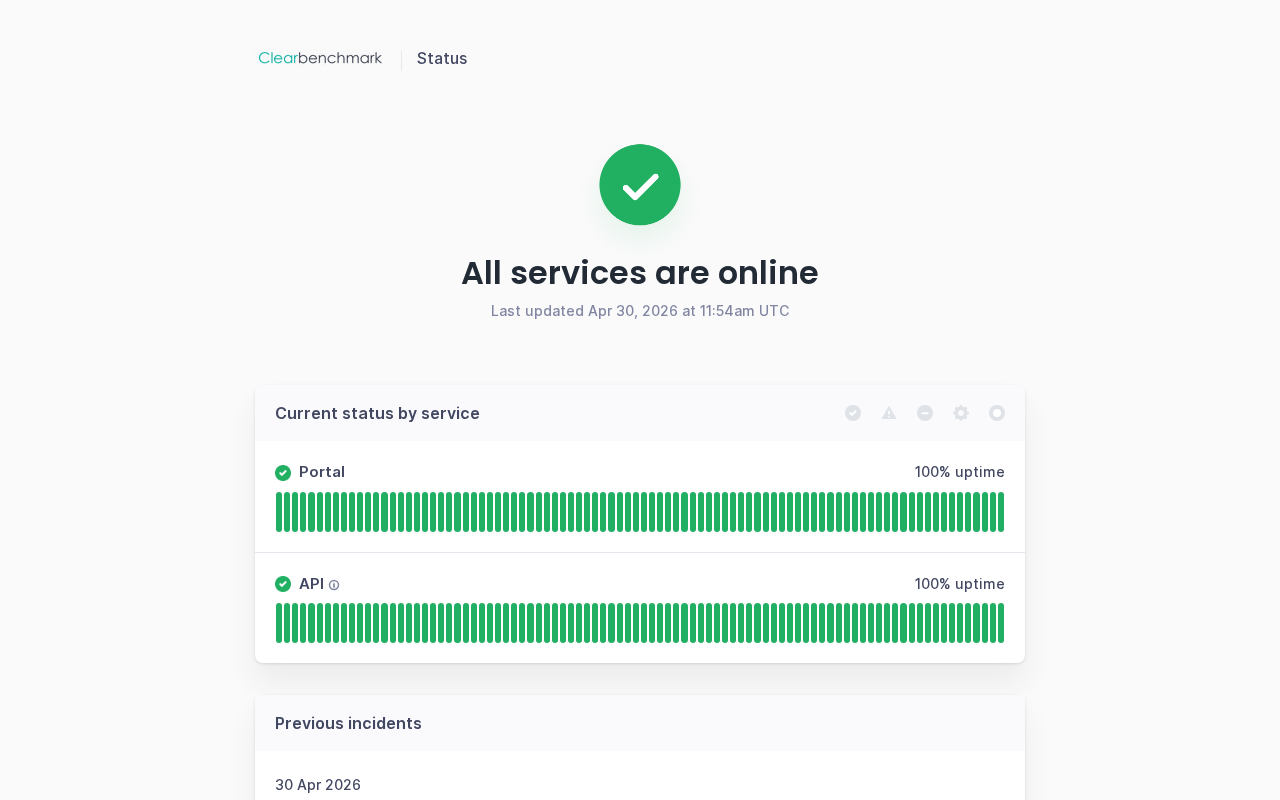1280x800 pixels.
Task: Open the Status header link
Action: click(442, 58)
